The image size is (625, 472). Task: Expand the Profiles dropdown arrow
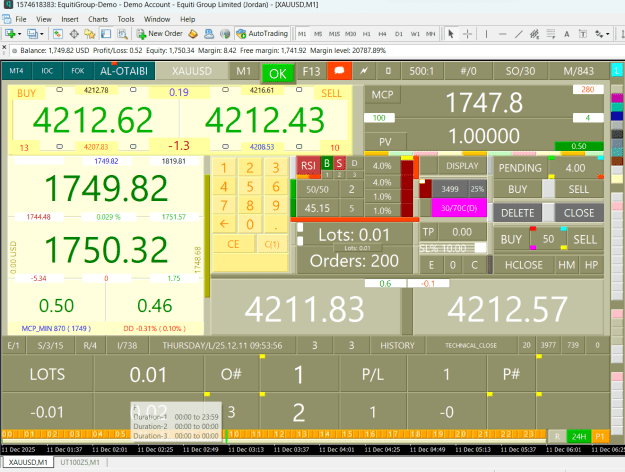41,34
